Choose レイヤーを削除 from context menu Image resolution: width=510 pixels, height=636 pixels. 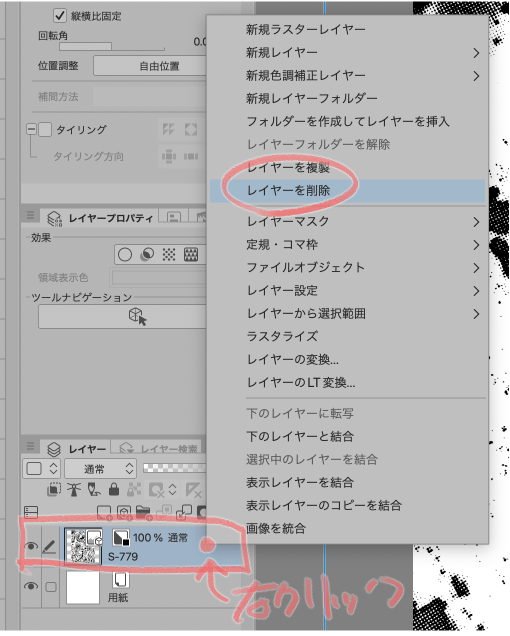pyautogui.click(x=347, y=191)
